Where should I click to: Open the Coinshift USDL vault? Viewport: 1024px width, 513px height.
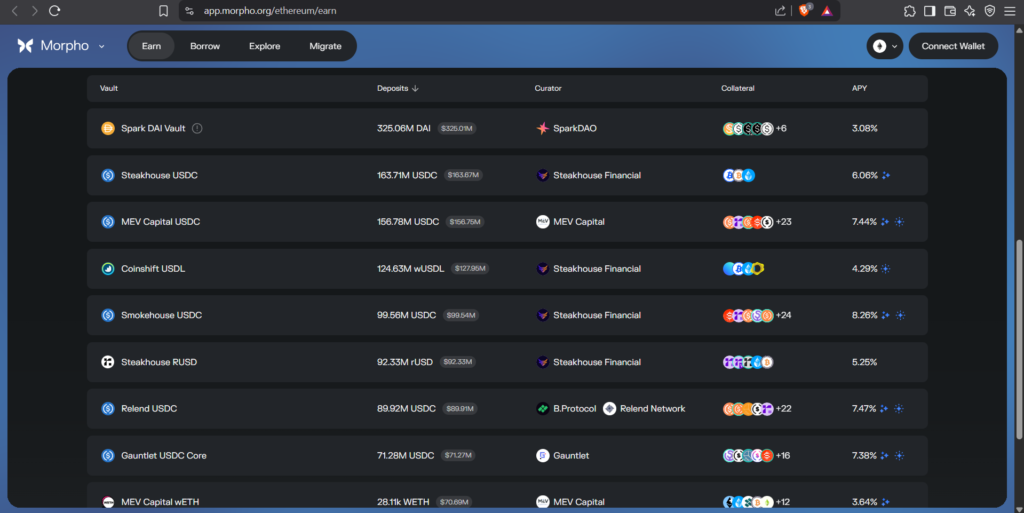click(507, 269)
